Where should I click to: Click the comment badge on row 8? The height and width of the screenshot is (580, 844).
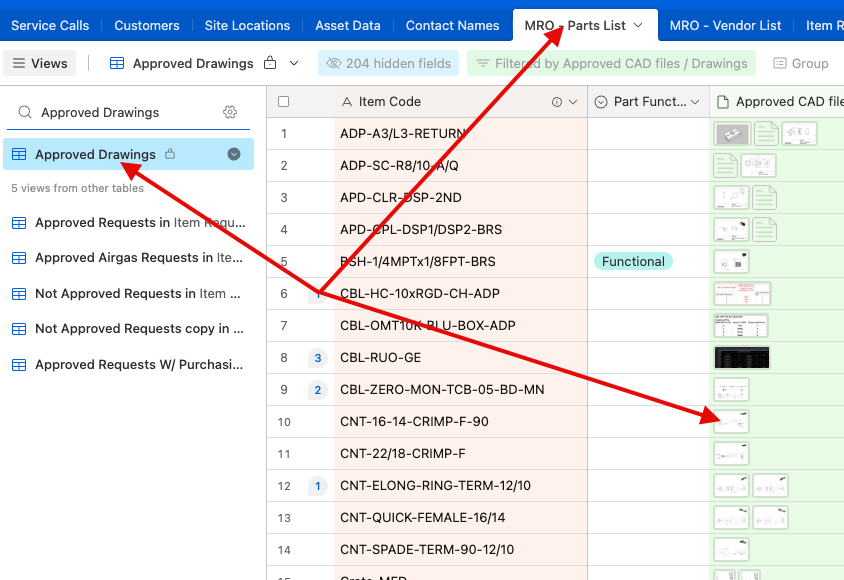click(x=318, y=358)
